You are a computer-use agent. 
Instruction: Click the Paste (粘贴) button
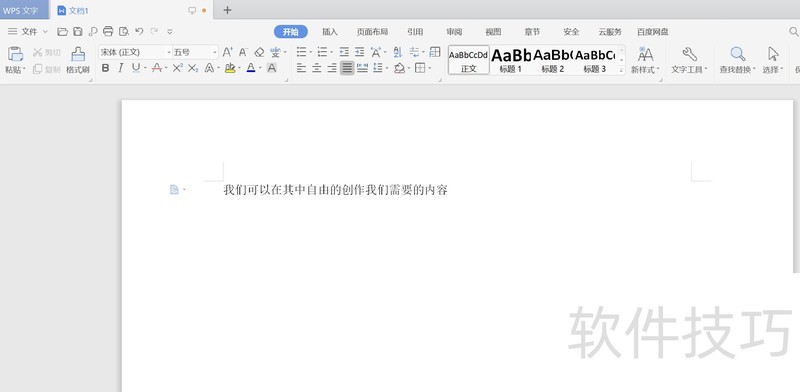[15, 60]
